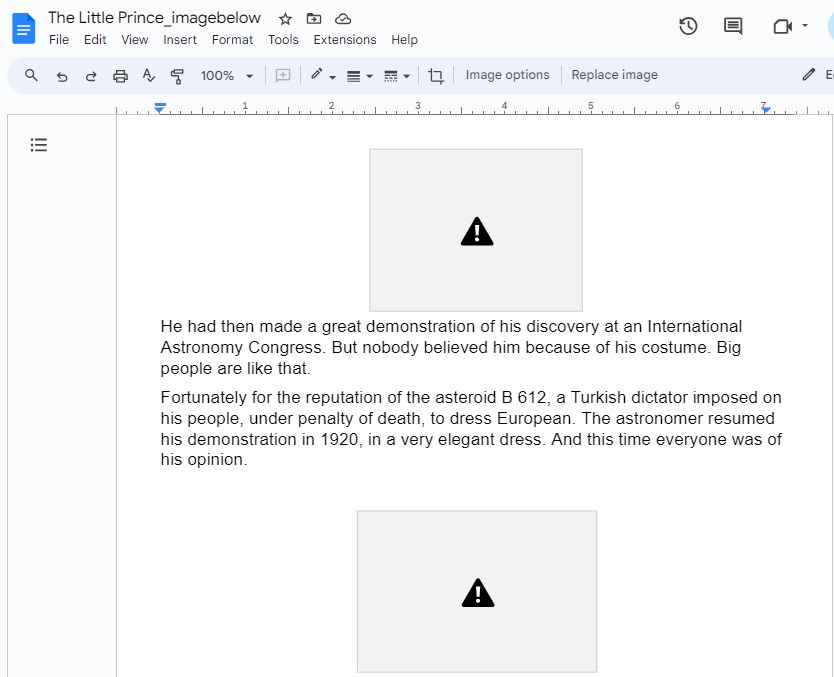Open the comments panel
The height and width of the screenshot is (677, 834).
tap(732, 26)
